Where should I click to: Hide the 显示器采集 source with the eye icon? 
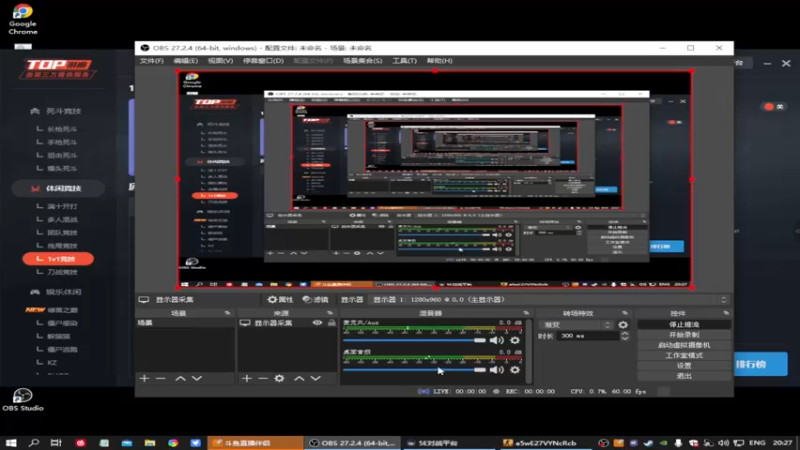[317, 323]
